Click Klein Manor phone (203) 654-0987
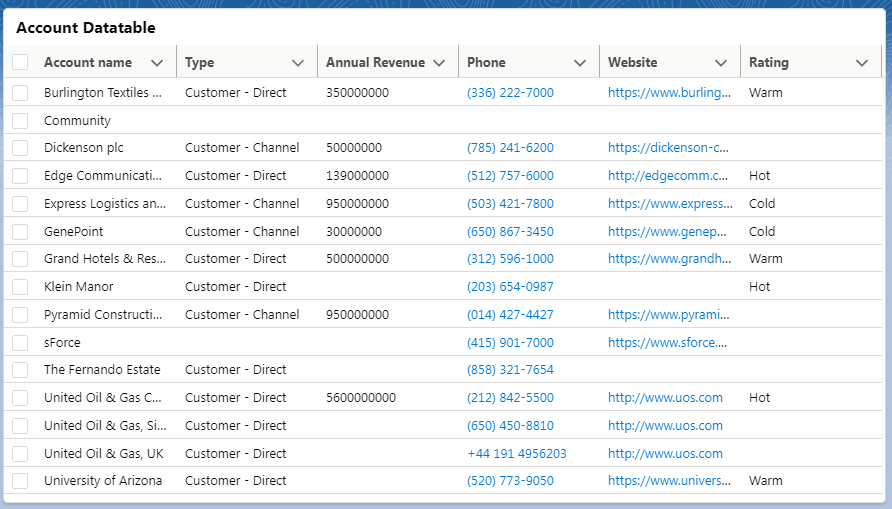This screenshot has width=892, height=509. (x=510, y=287)
